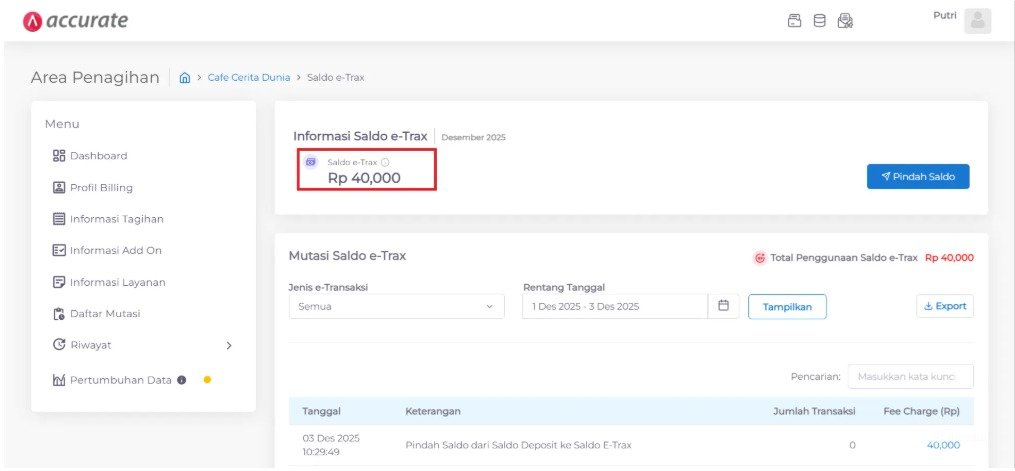This screenshot has height=471, width=1015.
Task: Click the Rentang Tanggal date field
Action: (x=615, y=307)
